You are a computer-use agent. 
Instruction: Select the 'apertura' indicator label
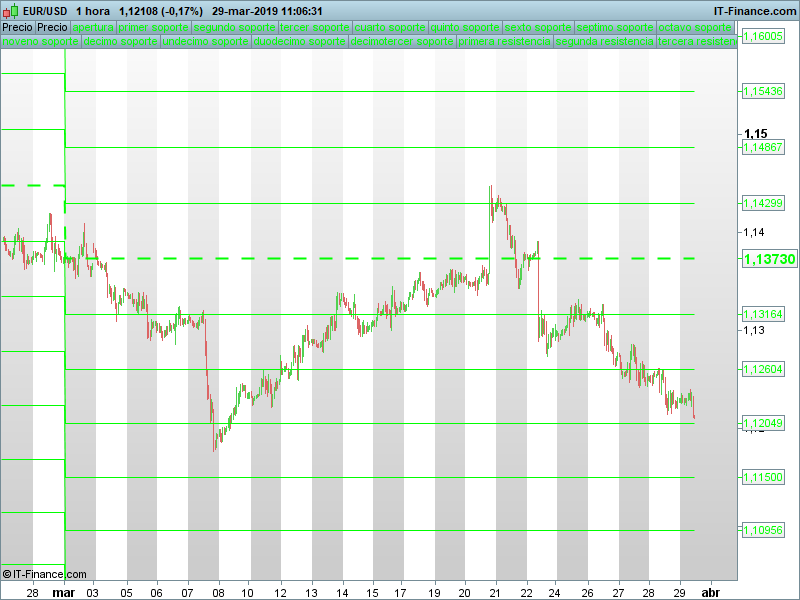click(x=93, y=27)
